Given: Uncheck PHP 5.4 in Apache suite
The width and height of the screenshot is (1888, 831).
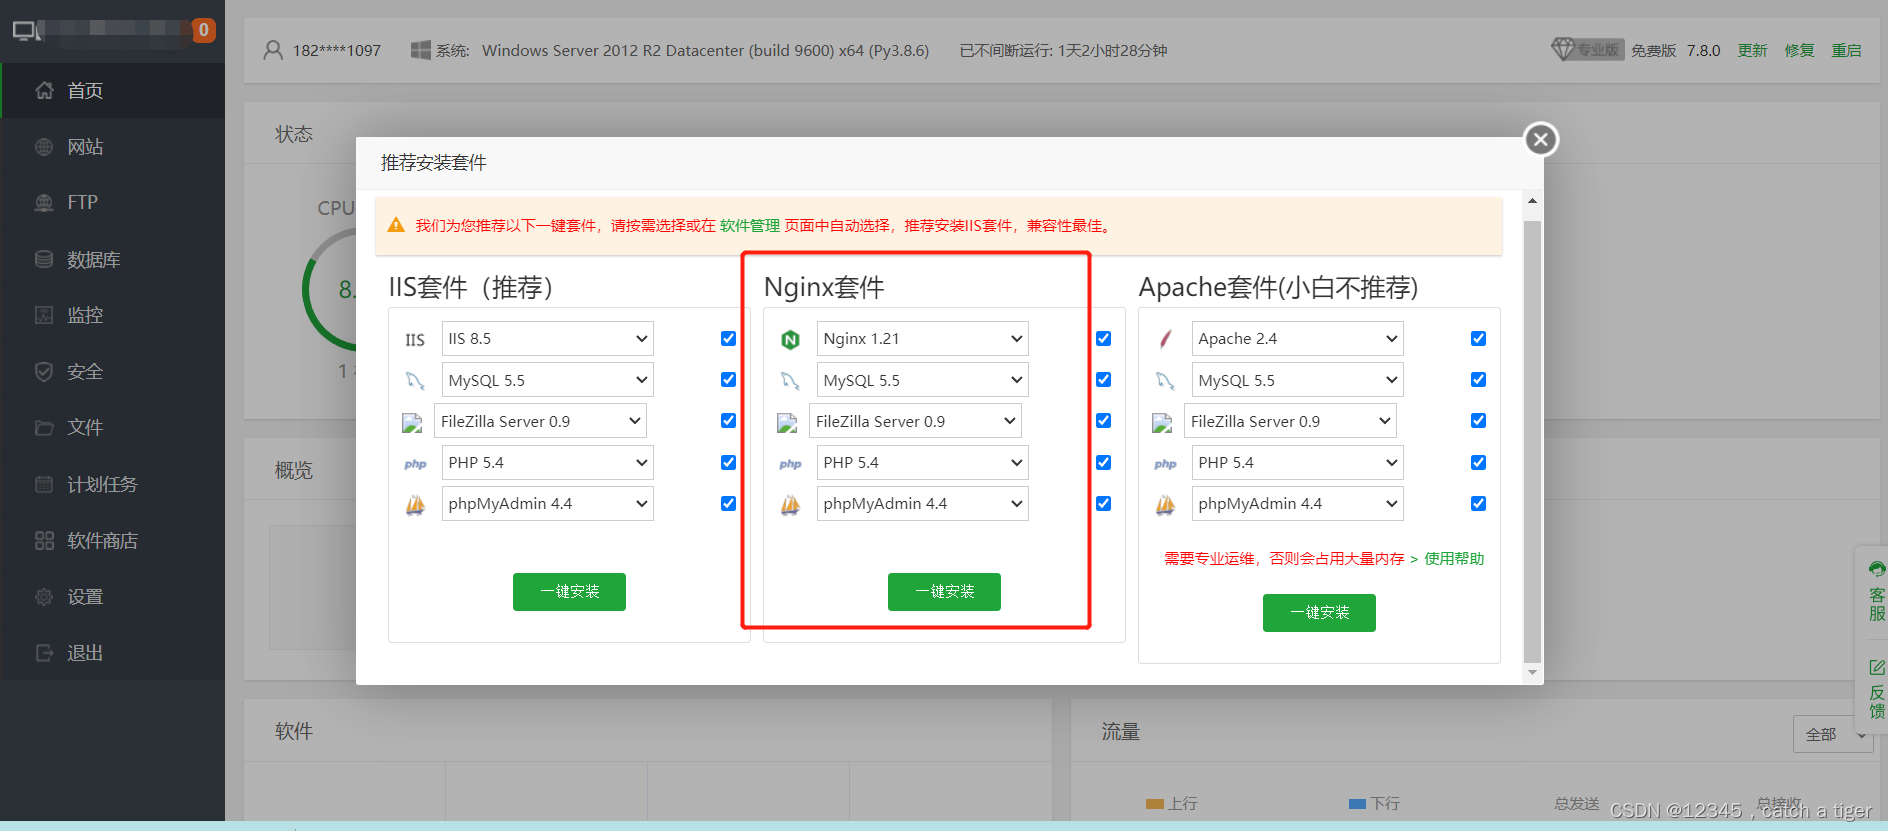Looking at the screenshot, I should pyautogui.click(x=1478, y=463).
